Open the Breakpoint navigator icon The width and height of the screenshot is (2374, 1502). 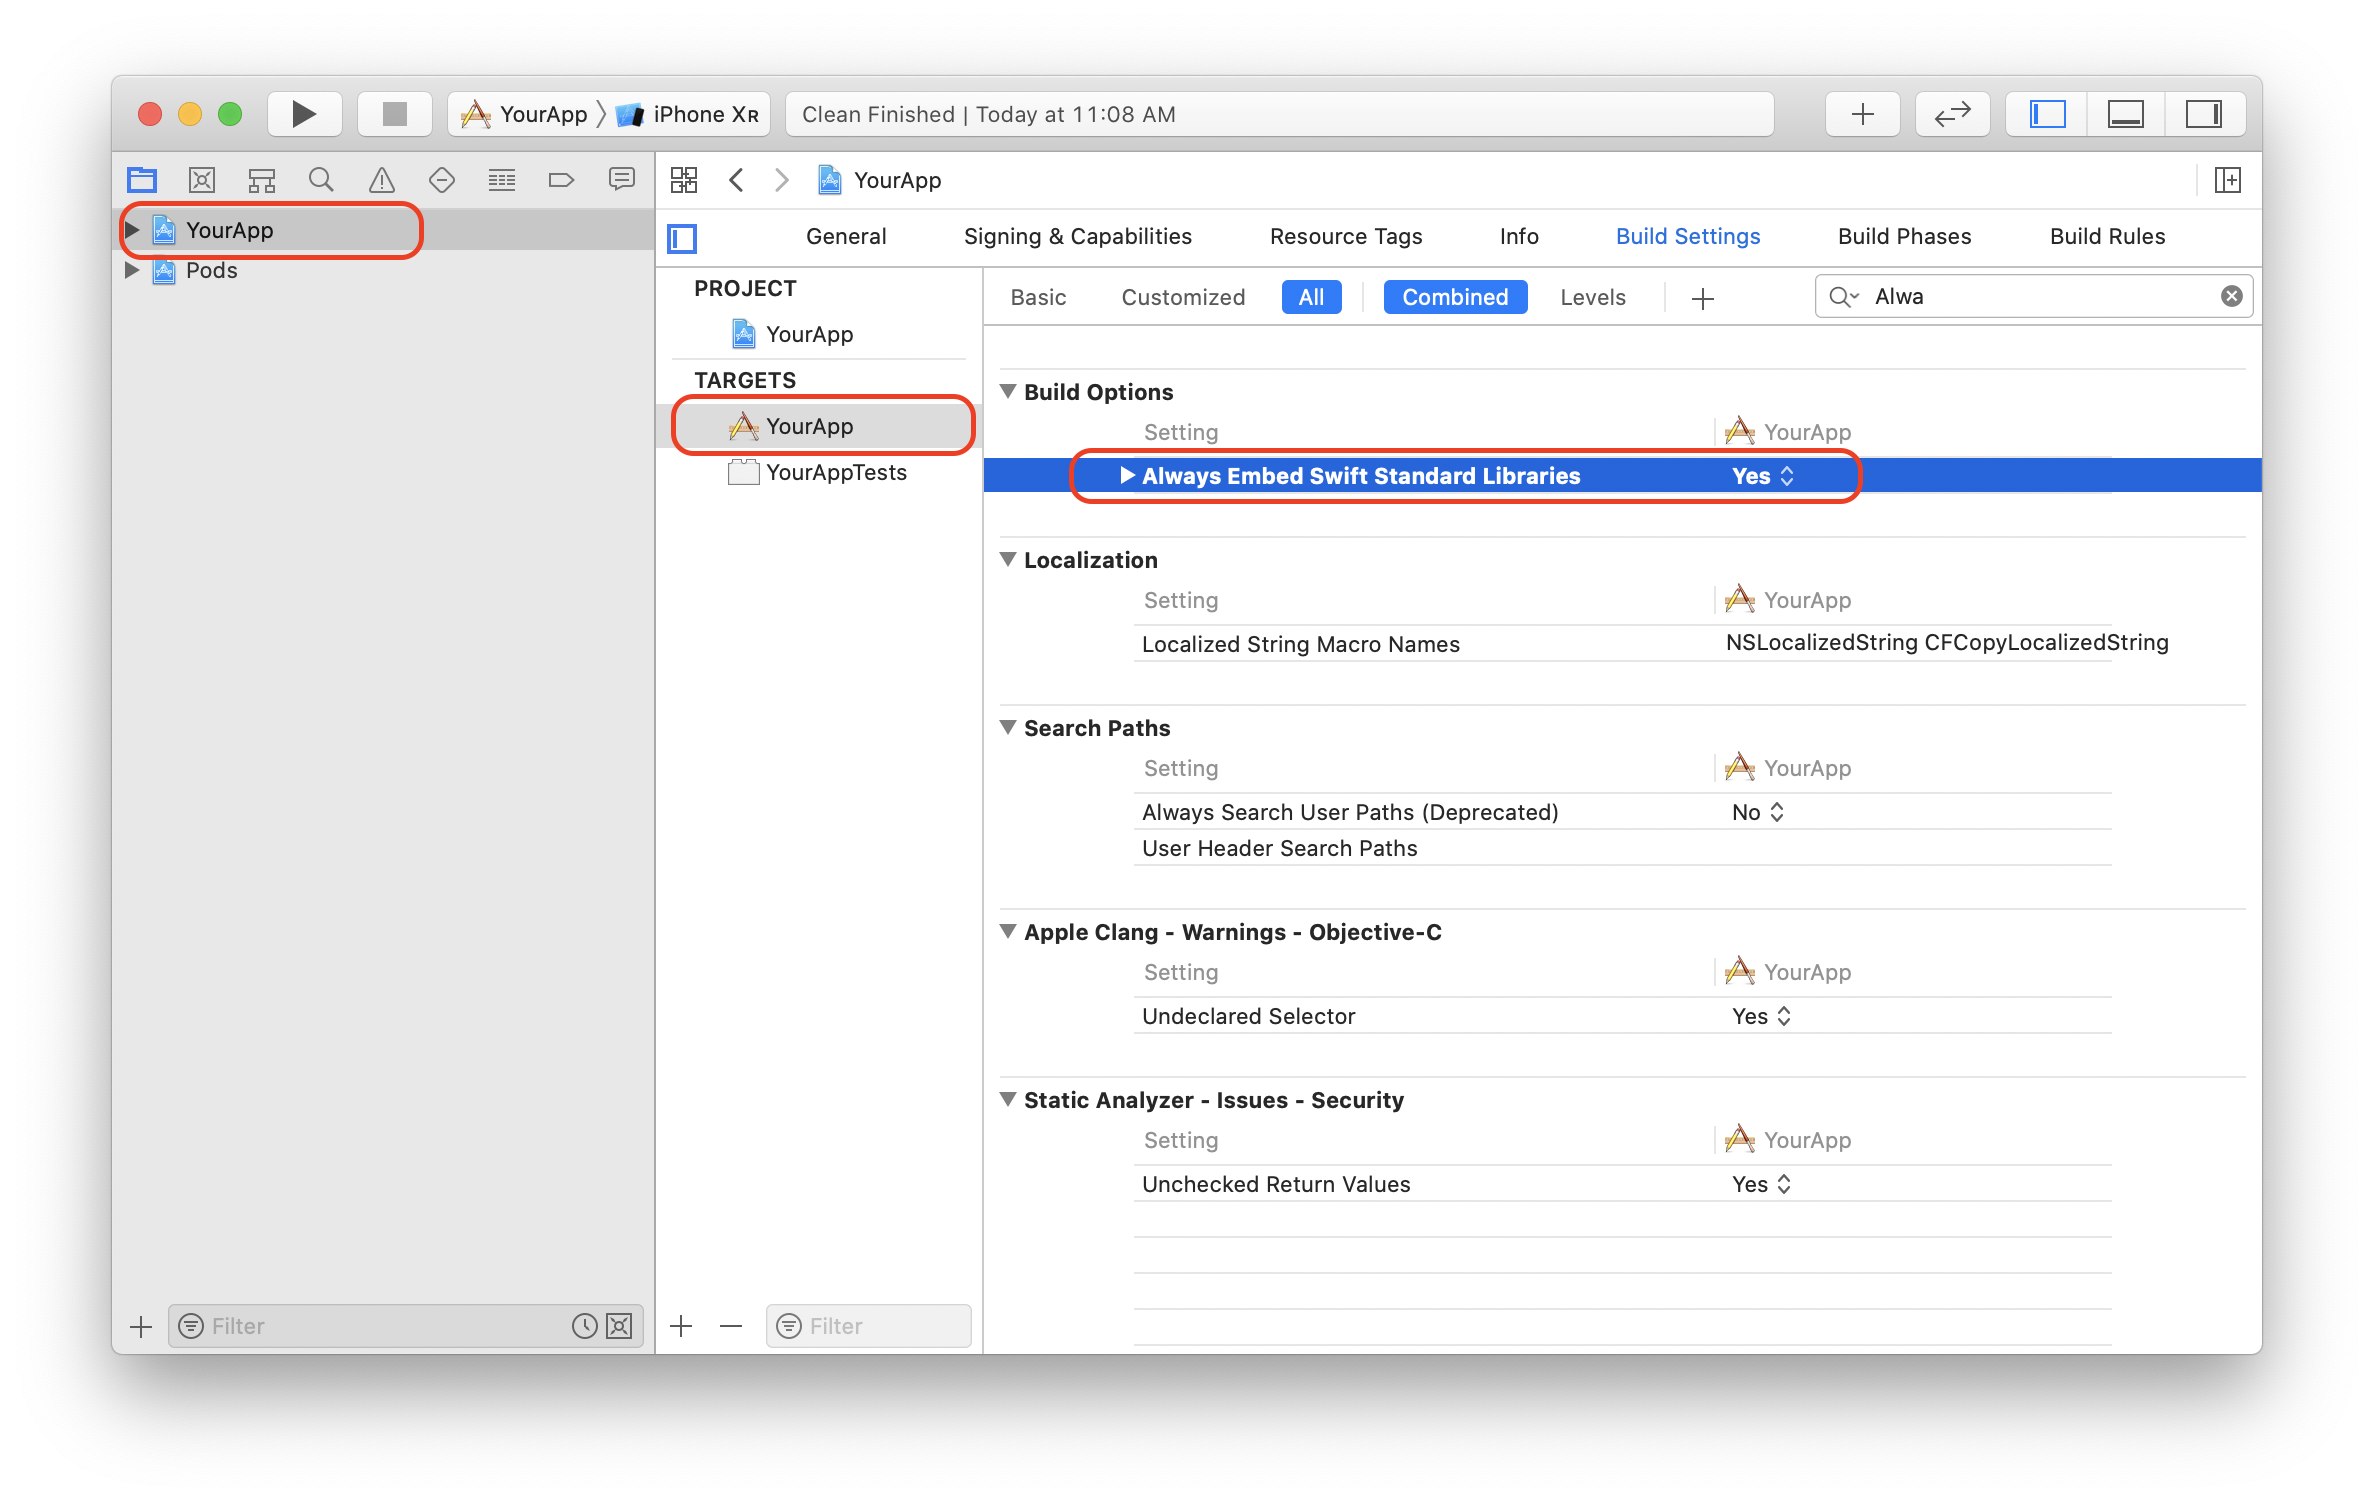(561, 180)
